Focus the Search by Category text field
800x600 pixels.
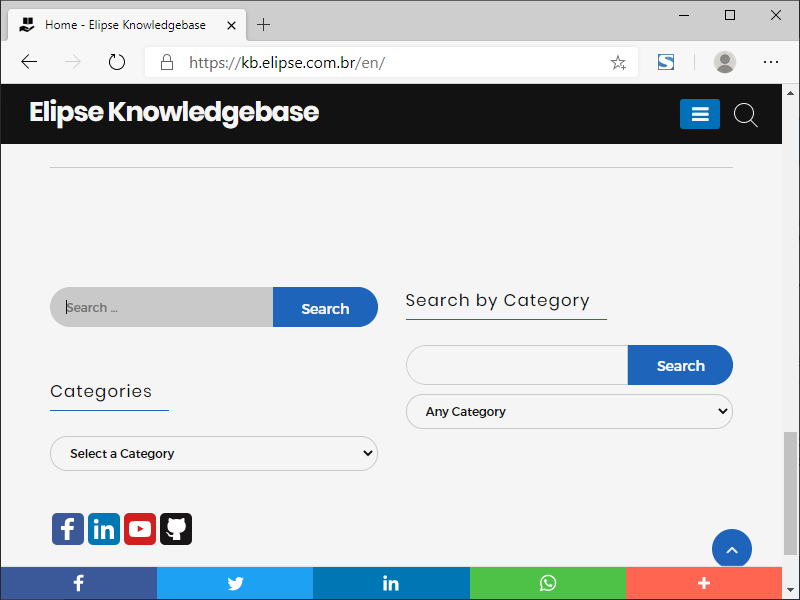517,366
